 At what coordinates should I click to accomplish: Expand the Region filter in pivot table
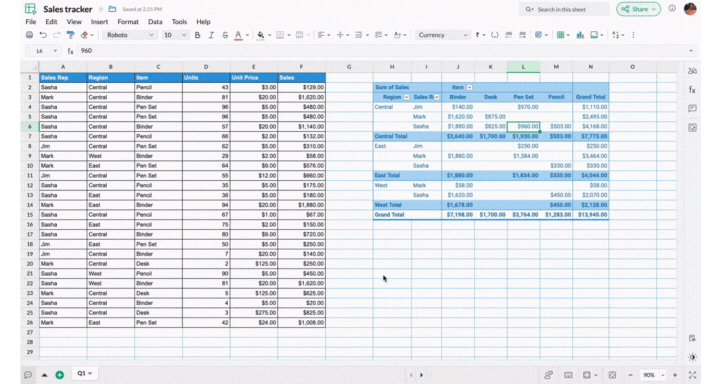pyautogui.click(x=406, y=97)
